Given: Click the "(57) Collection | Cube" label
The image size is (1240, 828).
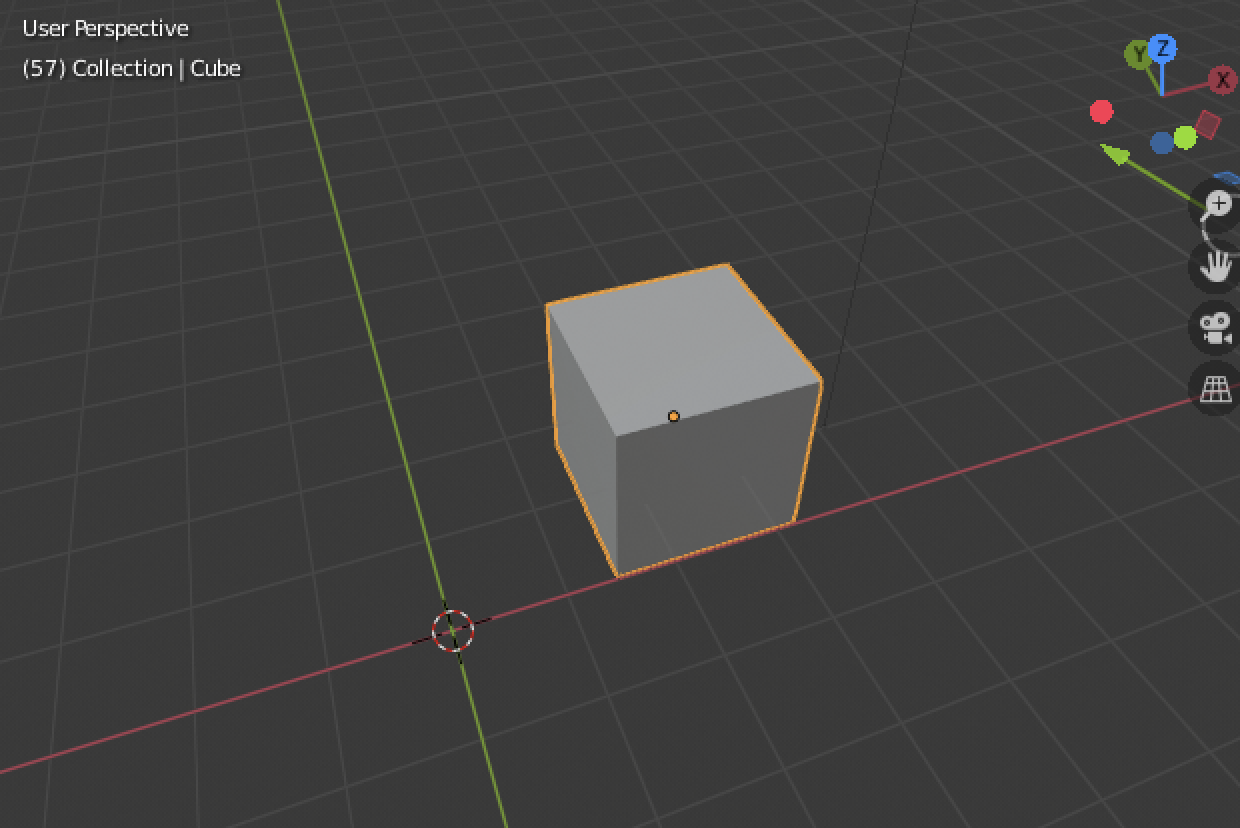Looking at the screenshot, I should 131,68.
